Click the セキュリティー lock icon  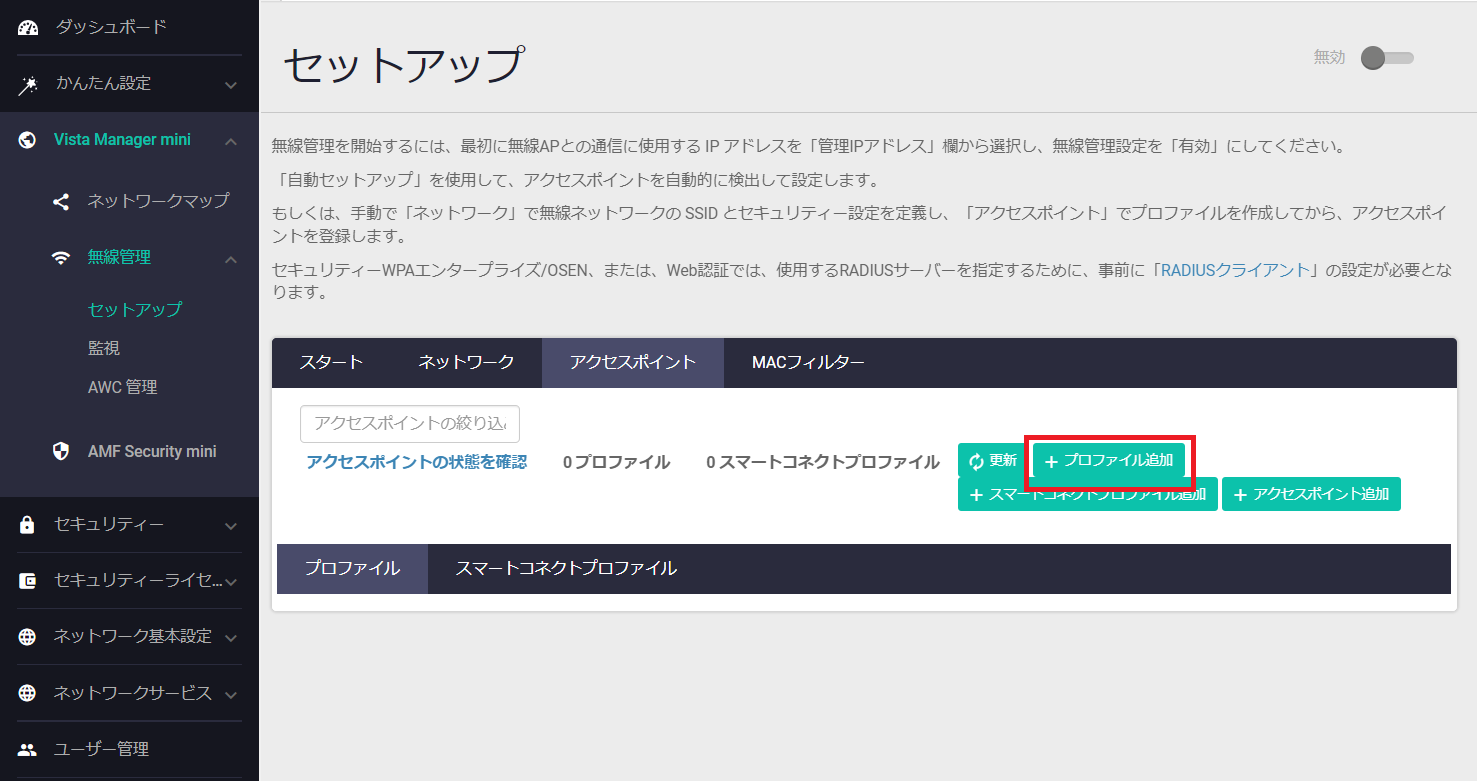28,525
